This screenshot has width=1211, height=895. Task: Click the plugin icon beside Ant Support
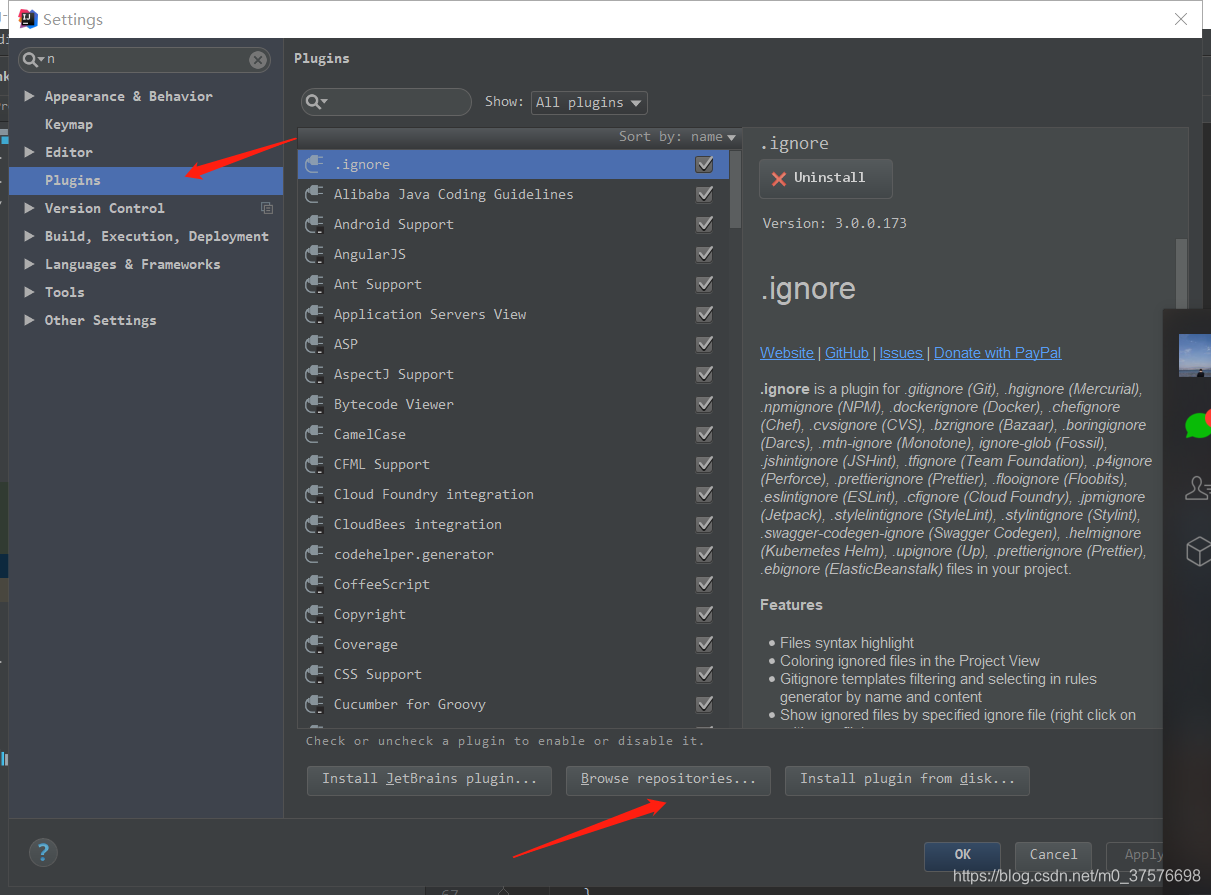(314, 284)
